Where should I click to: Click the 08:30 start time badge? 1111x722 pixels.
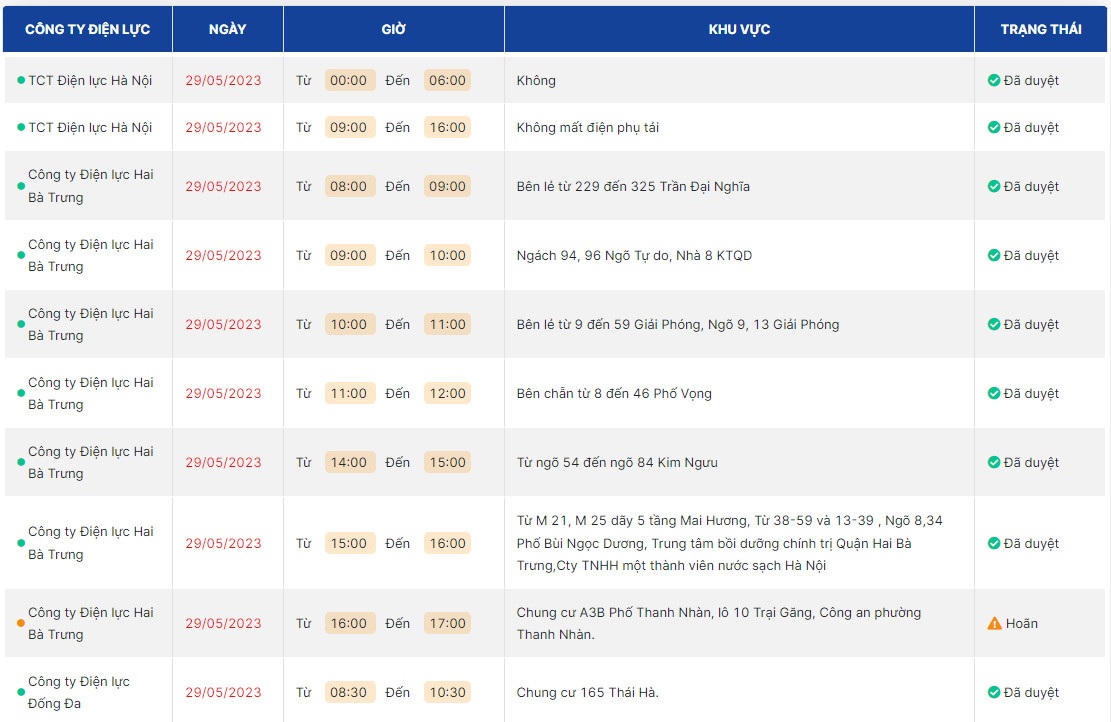click(x=349, y=692)
